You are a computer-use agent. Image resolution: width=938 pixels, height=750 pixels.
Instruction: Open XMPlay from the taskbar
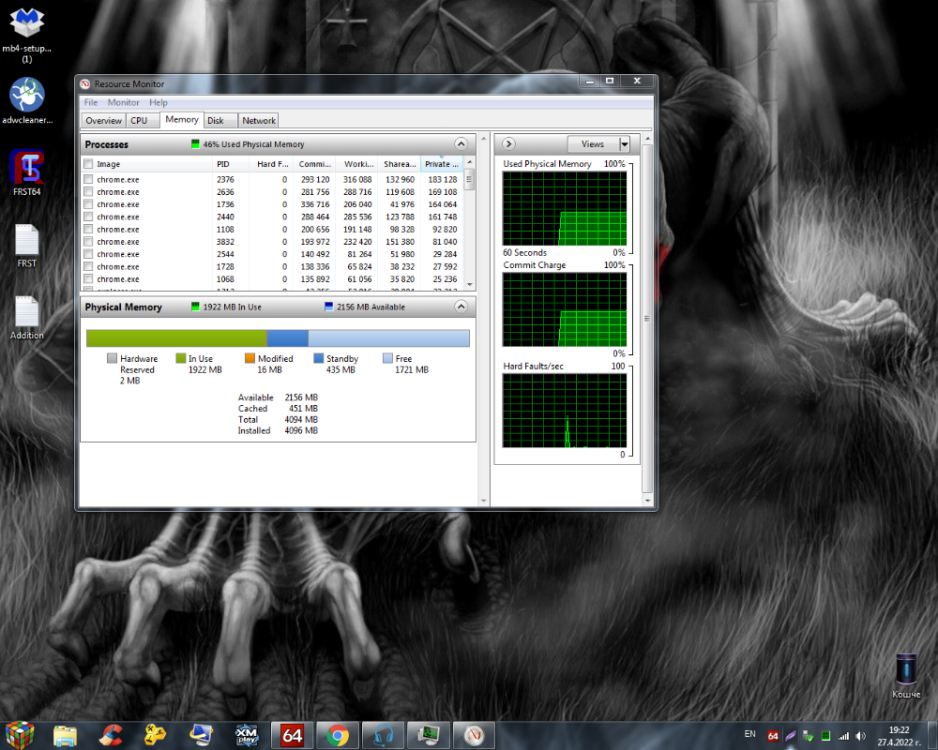246,736
